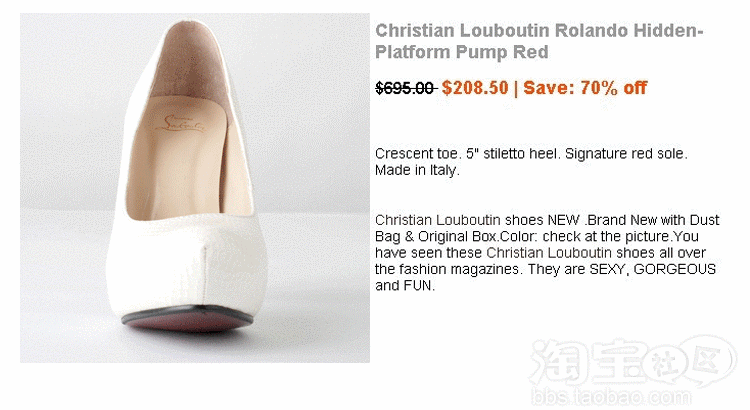Click the and FUN closing text
Image resolution: width=750 pixels, height=410 pixels.
(x=405, y=286)
